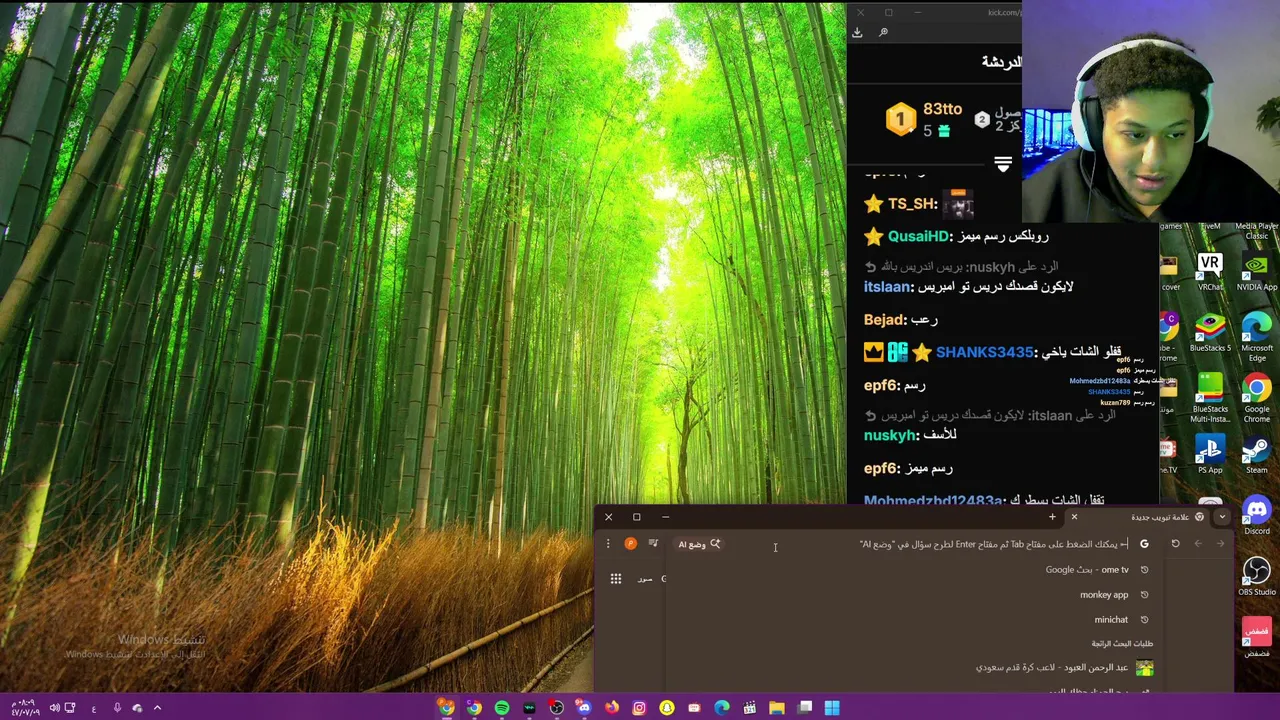Click username nuskyh in the chat
This screenshot has height=720, width=1280.
click(x=890, y=436)
